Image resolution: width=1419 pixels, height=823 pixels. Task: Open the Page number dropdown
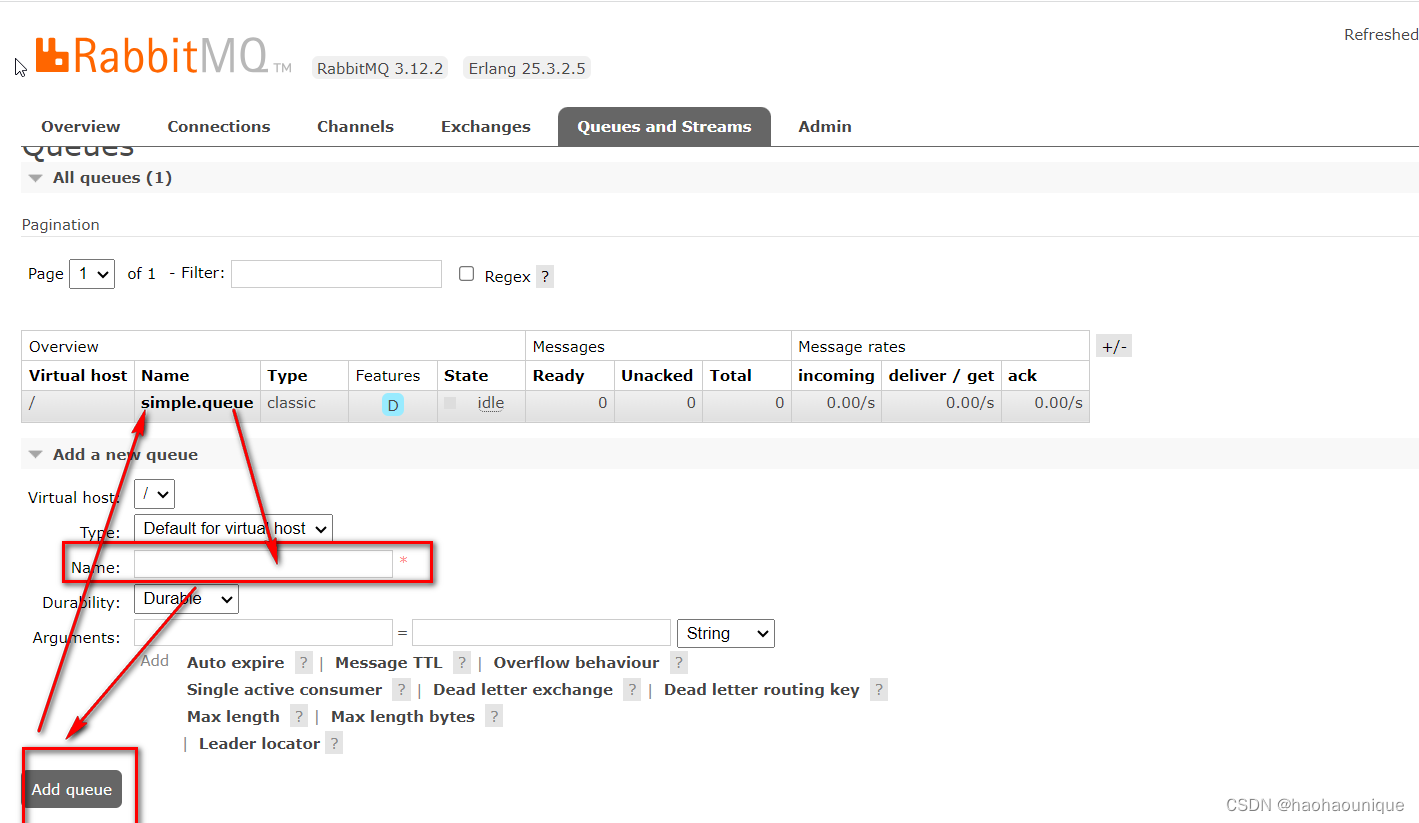pyautogui.click(x=91, y=273)
